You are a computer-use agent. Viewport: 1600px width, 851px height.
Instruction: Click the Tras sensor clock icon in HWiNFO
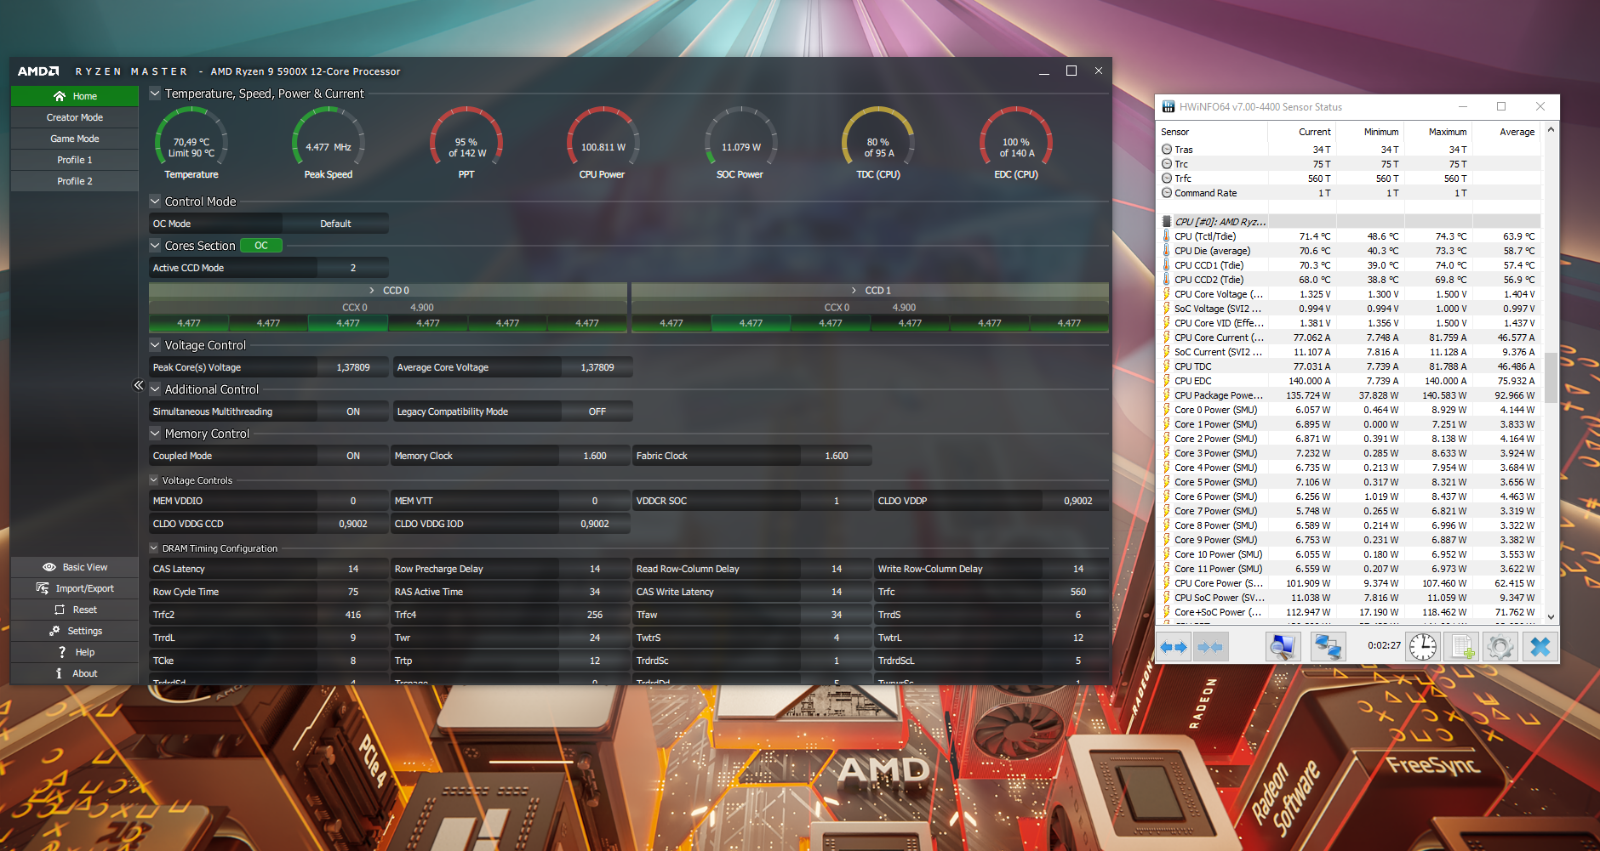1167,149
